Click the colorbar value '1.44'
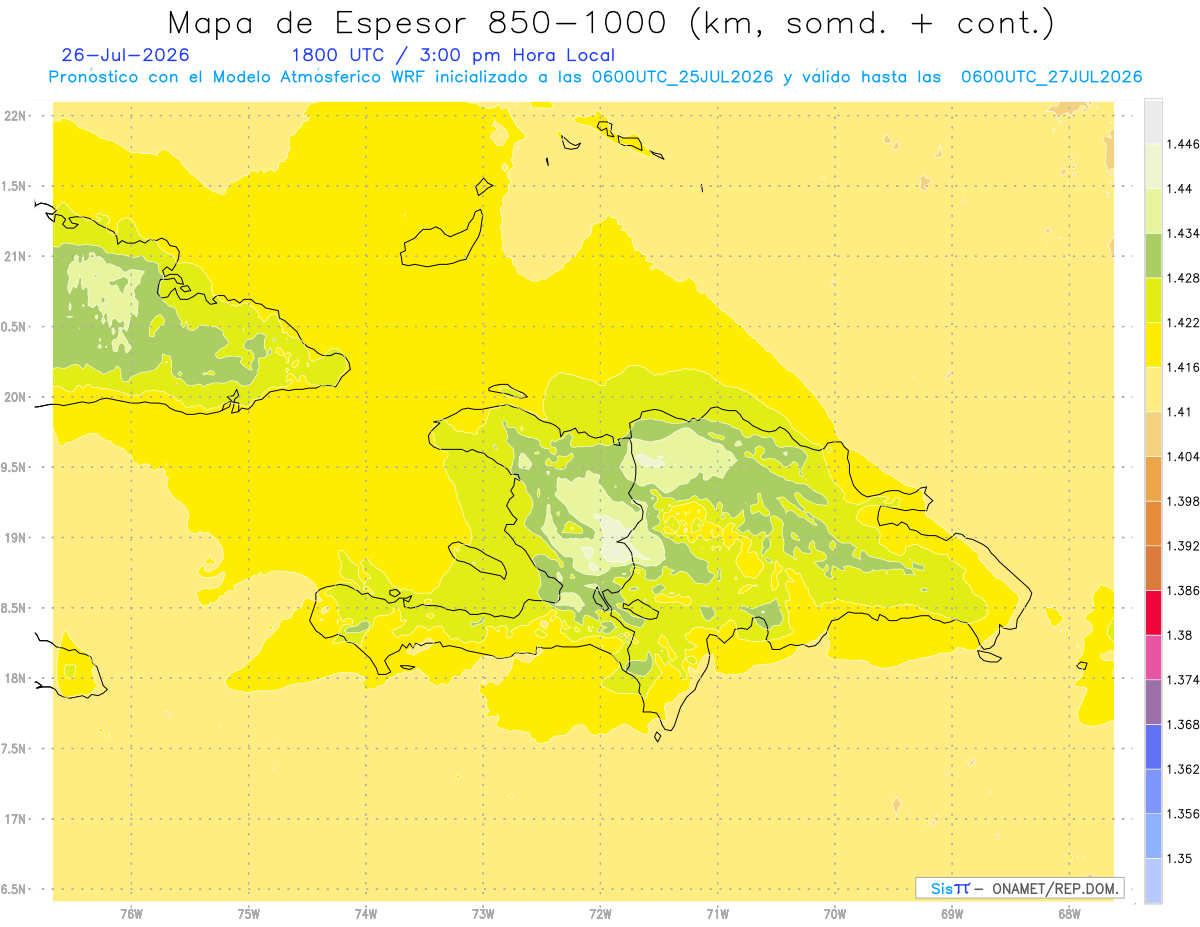1200x927 pixels. click(1180, 188)
